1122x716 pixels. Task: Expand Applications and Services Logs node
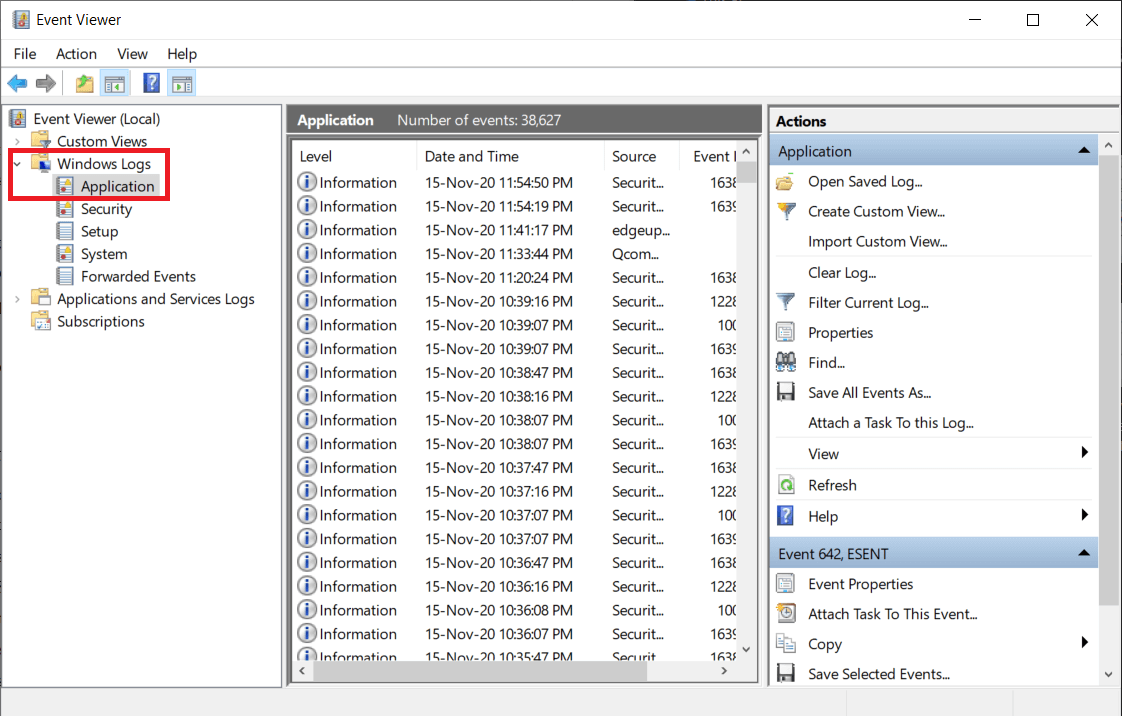18,299
